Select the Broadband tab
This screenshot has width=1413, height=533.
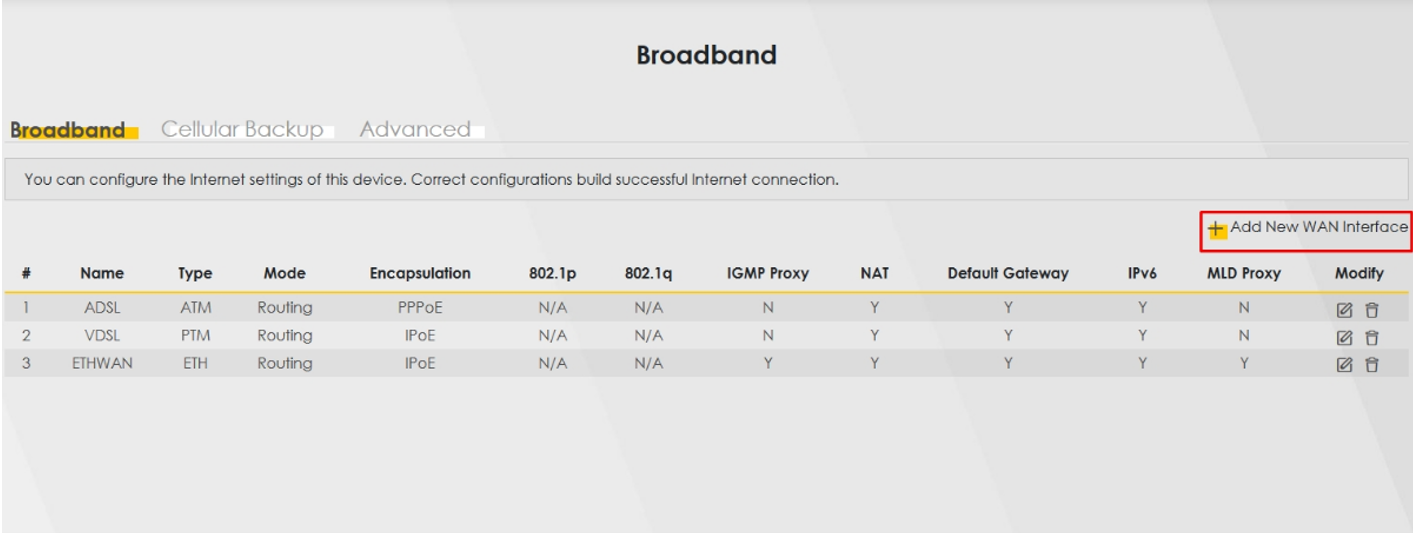(68, 130)
